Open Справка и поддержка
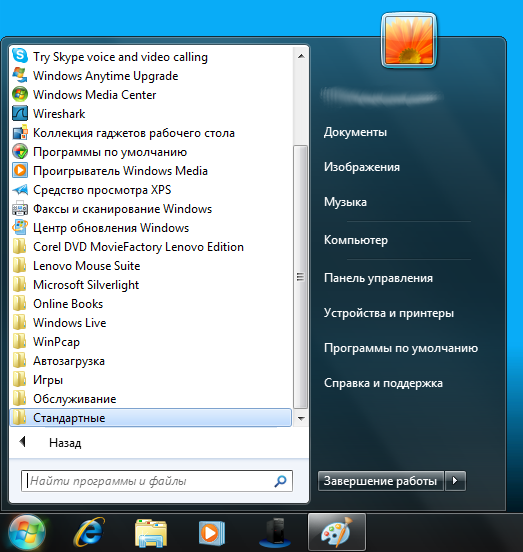This screenshot has width=523, height=552. pyautogui.click(x=383, y=383)
